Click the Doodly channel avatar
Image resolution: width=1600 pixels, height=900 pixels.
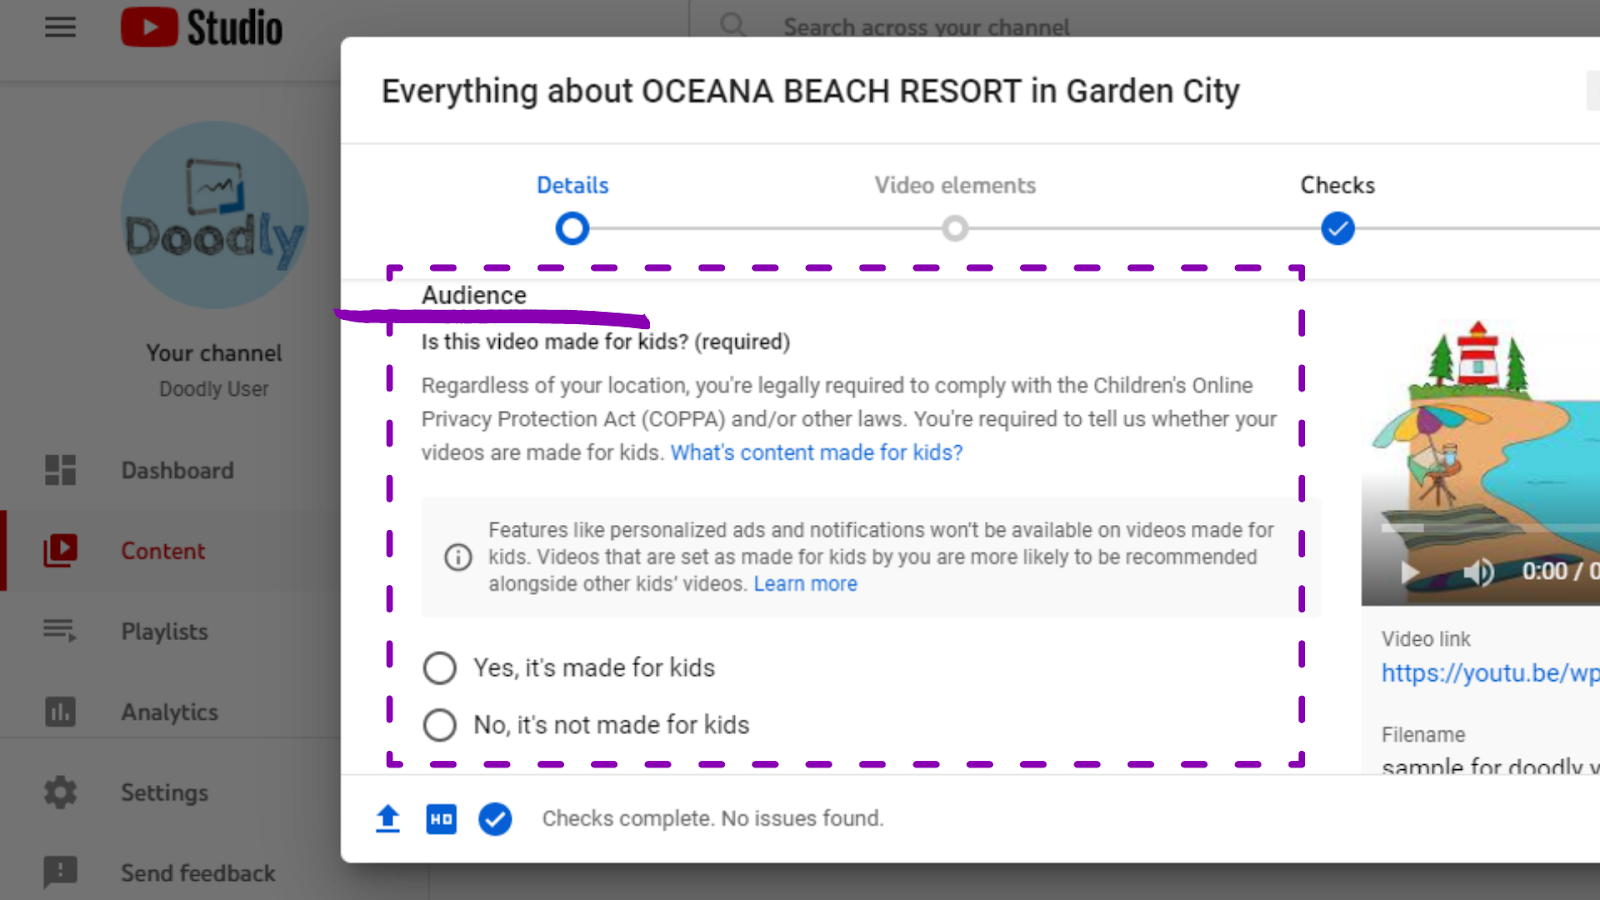(214, 215)
